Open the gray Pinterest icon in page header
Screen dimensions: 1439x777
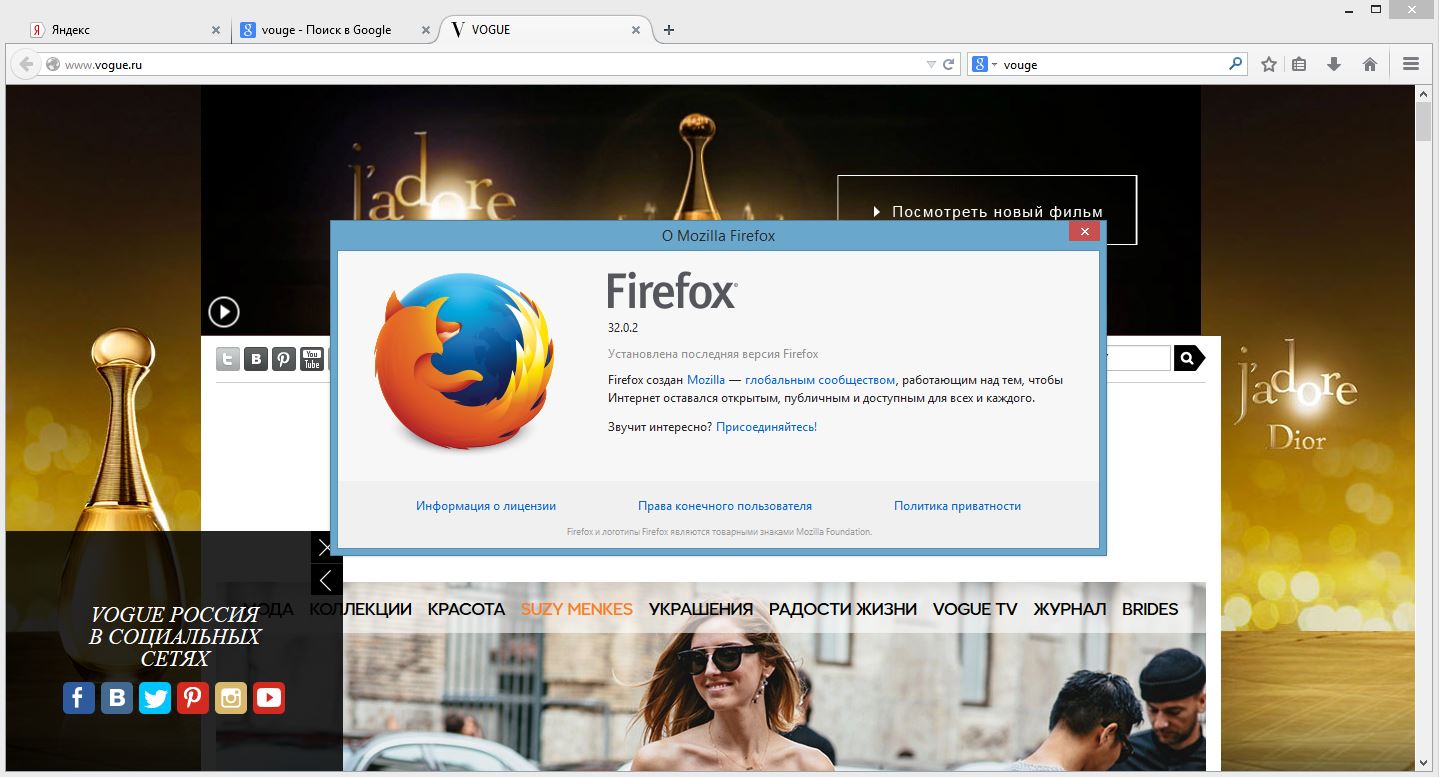pyautogui.click(x=284, y=359)
